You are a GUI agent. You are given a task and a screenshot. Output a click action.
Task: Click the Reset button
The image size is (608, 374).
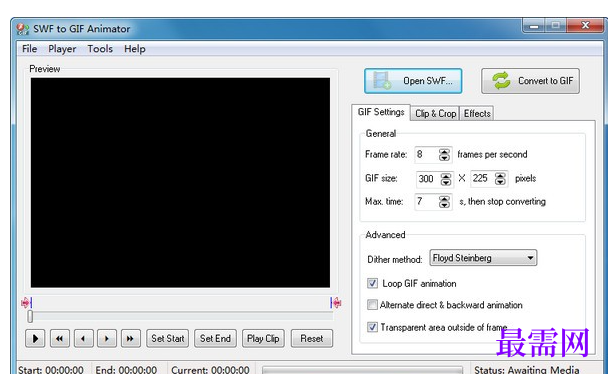click(312, 338)
